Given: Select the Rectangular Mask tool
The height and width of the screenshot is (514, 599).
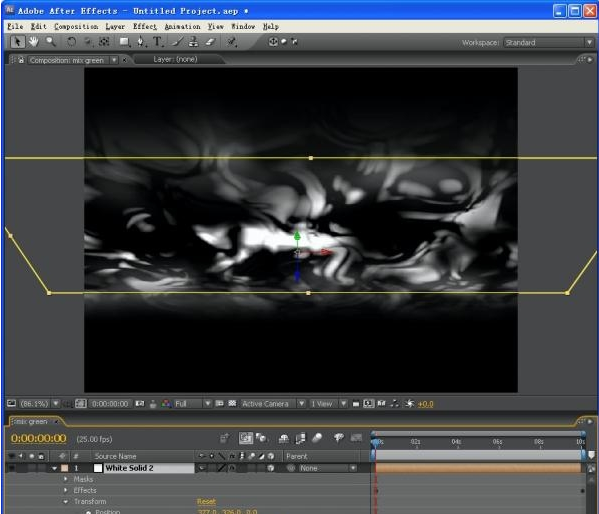Looking at the screenshot, I should 124,42.
